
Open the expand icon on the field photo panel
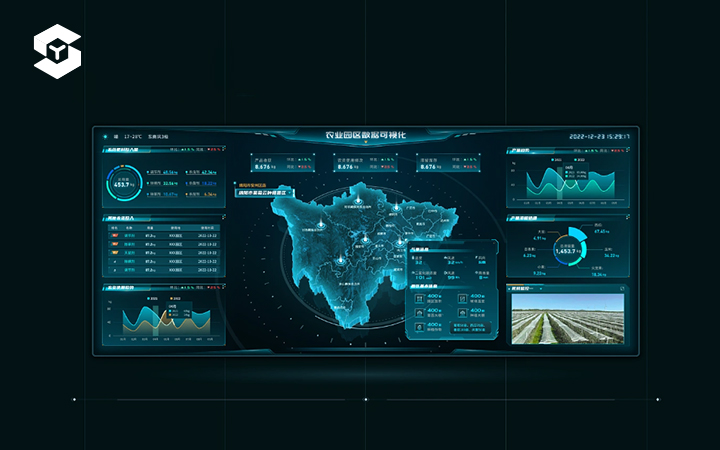pyautogui.click(x=621, y=287)
